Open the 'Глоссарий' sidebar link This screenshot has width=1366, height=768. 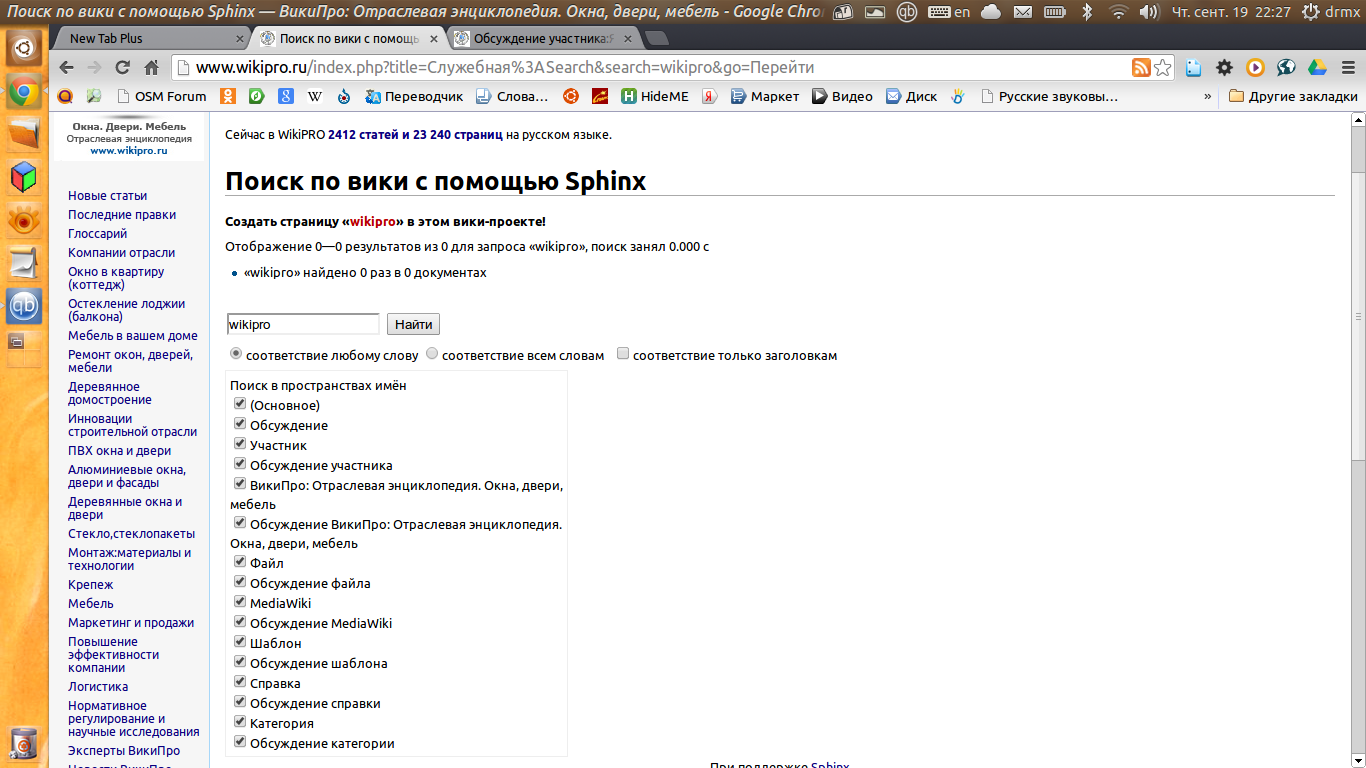pos(97,233)
